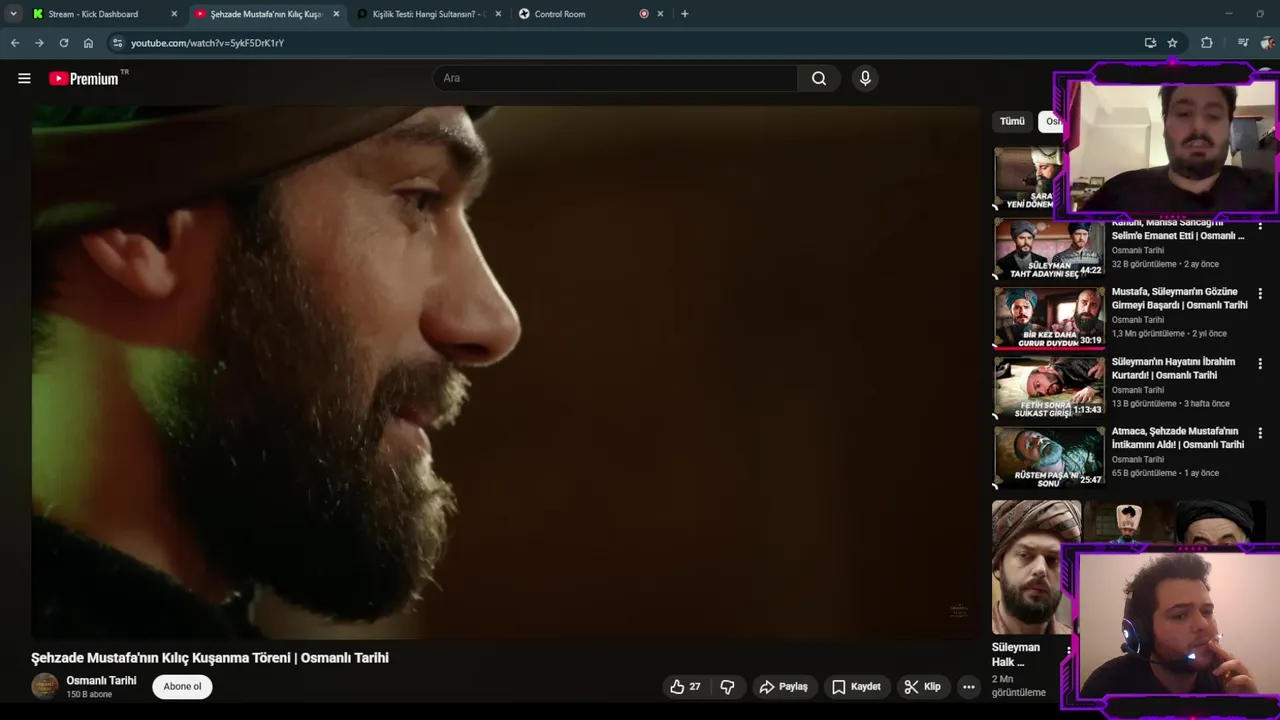View site information icon in address bar
The height and width of the screenshot is (720, 1280).
click(x=117, y=43)
